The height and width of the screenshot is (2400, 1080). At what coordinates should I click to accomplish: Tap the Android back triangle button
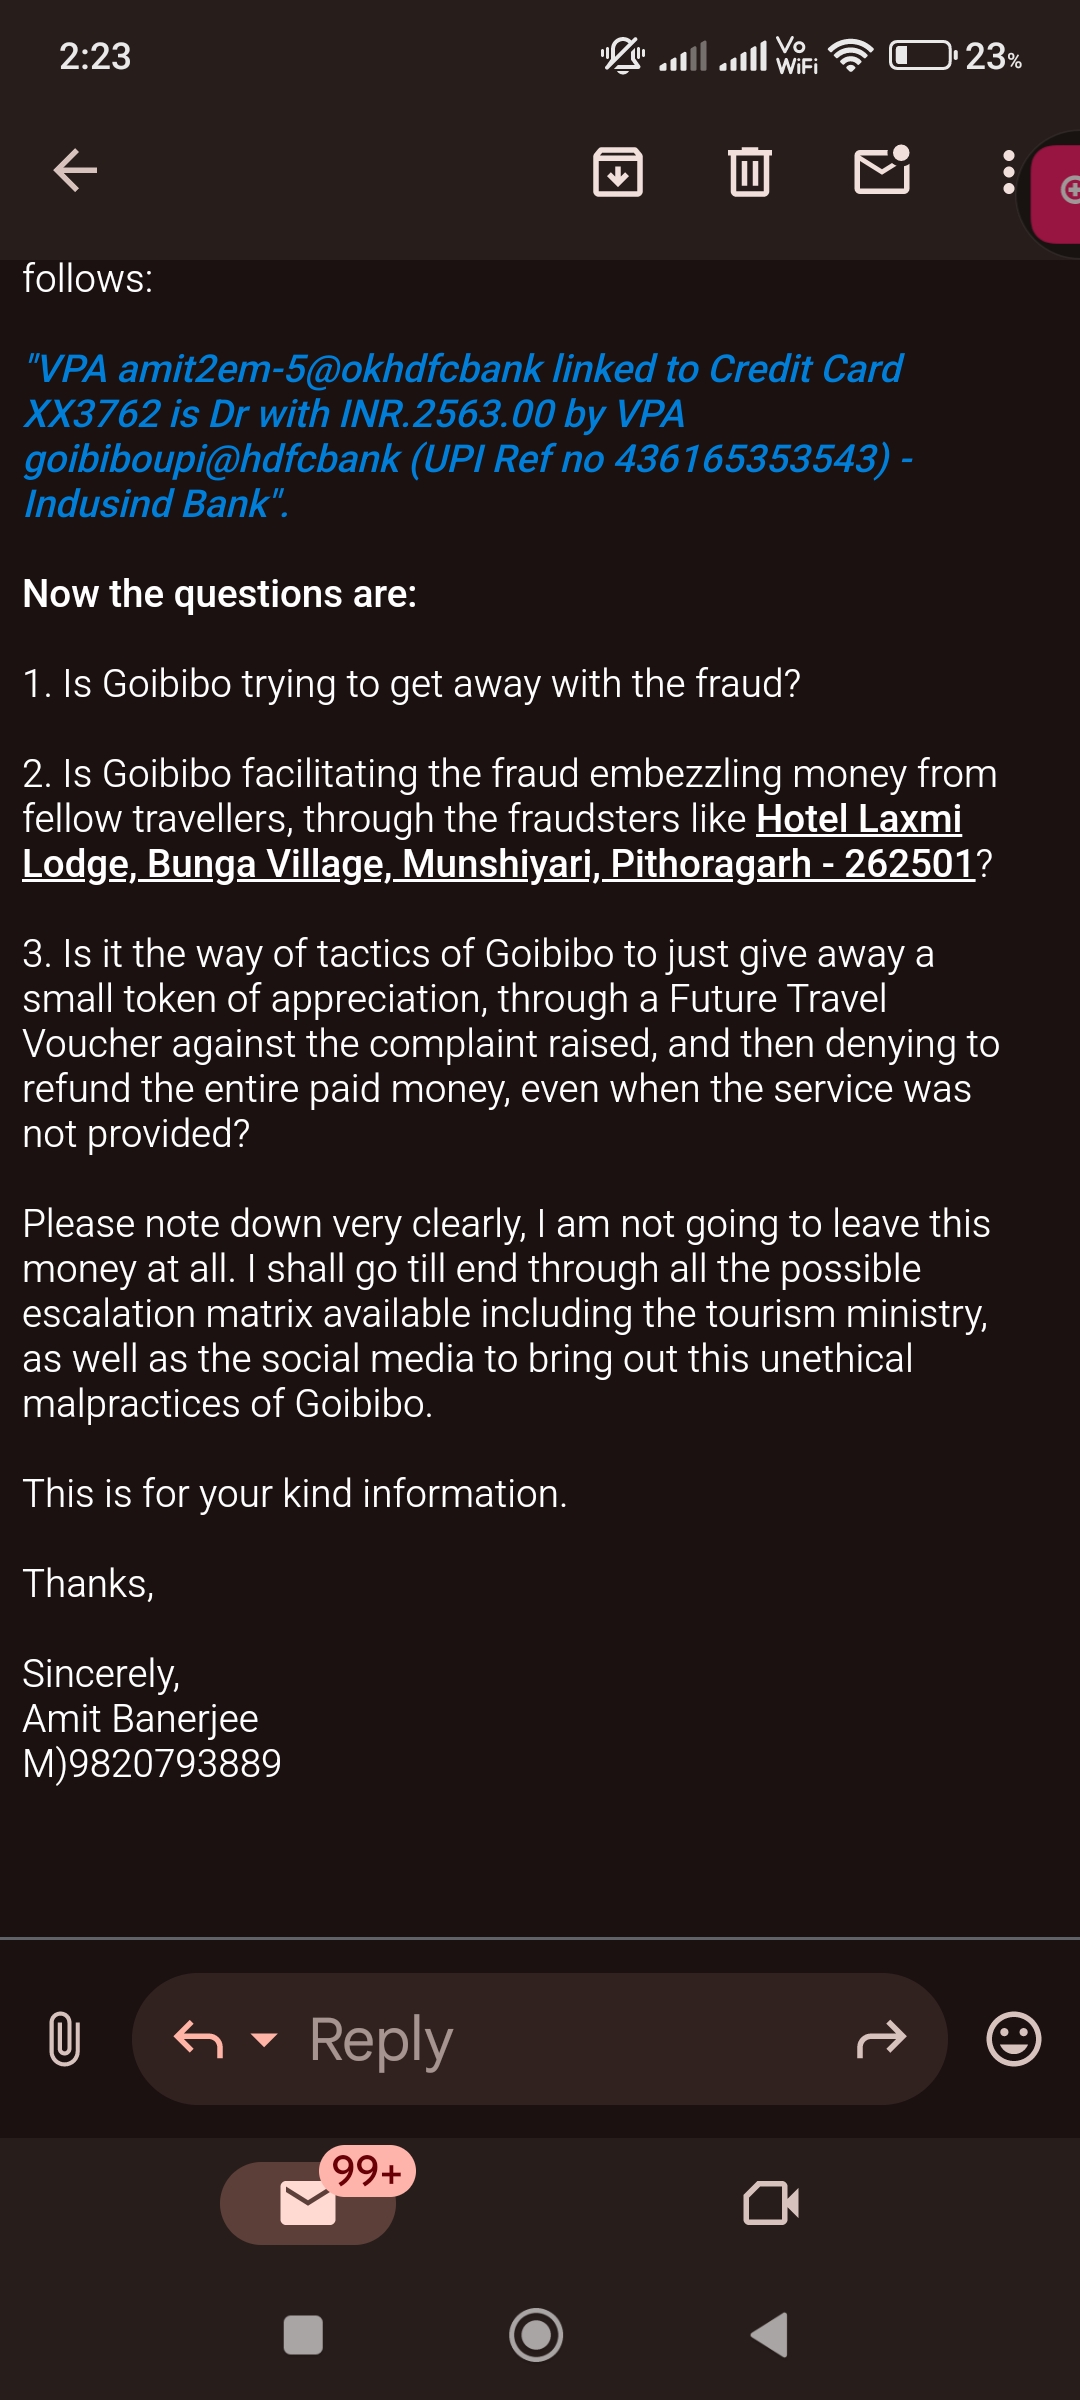tap(769, 2335)
